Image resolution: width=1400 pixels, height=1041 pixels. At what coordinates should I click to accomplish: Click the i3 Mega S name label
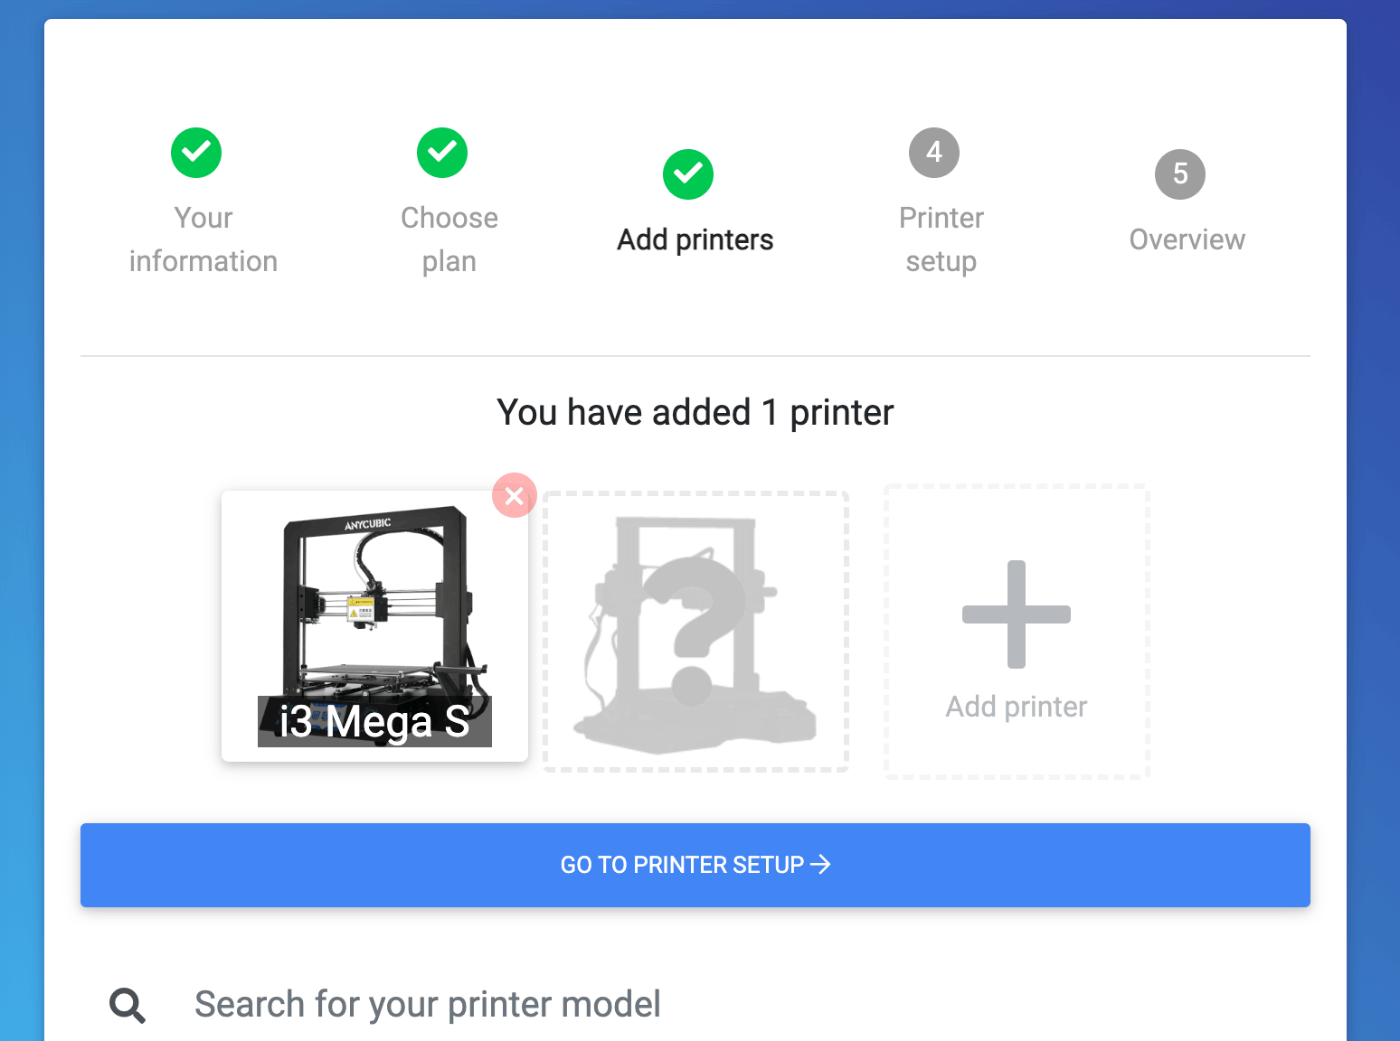[374, 721]
